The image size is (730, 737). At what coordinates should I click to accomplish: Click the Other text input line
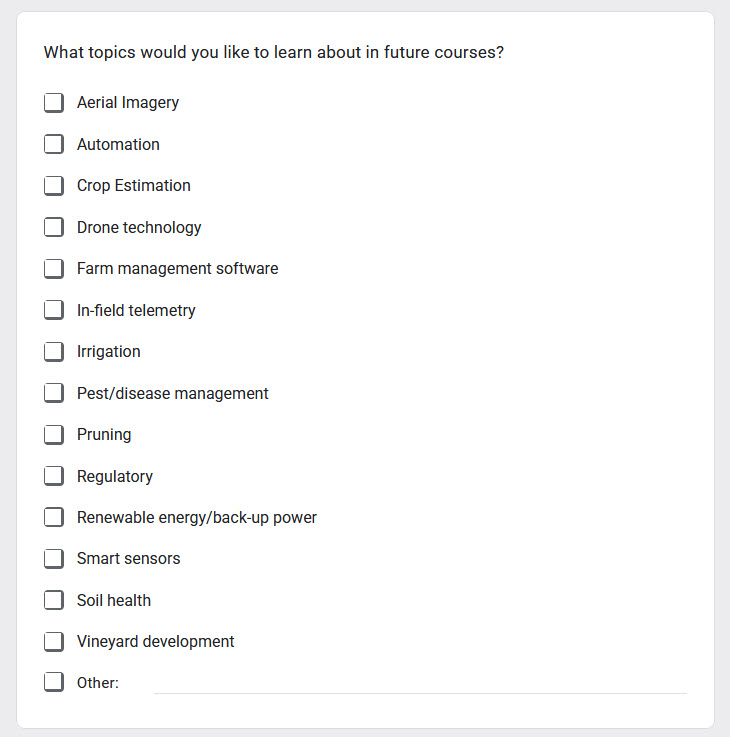(420, 683)
